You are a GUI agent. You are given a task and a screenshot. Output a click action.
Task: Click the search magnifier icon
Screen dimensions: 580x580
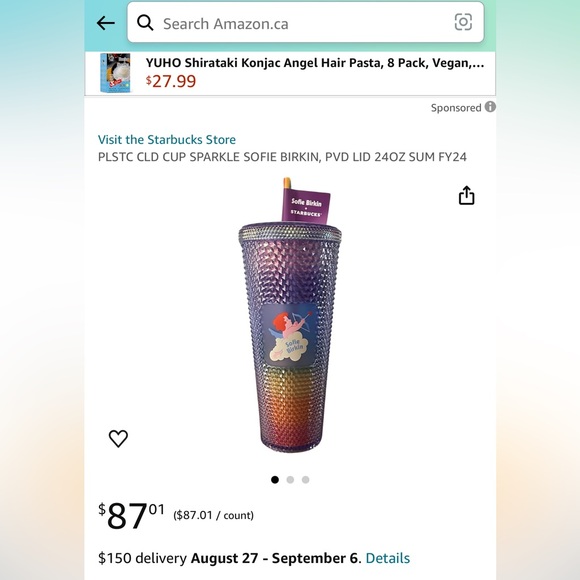tap(145, 23)
